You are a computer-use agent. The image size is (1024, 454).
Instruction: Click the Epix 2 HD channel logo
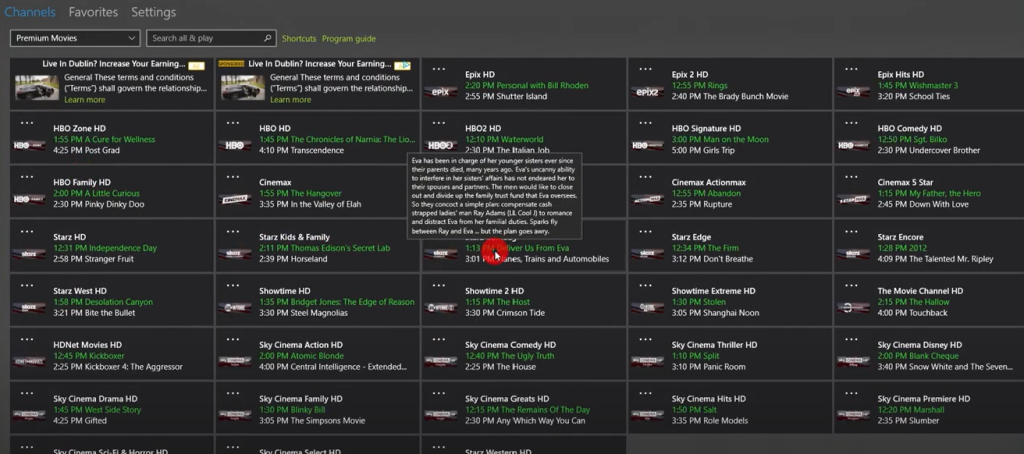click(647, 92)
